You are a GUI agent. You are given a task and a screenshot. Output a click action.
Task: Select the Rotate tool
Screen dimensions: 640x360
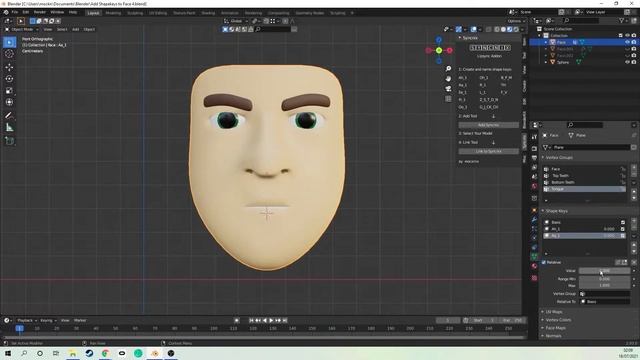(x=9, y=79)
